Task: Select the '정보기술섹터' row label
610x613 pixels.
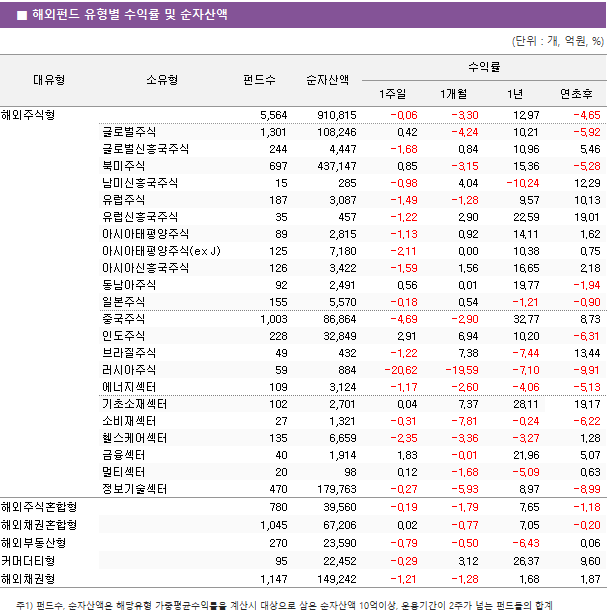Action: (x=135, y=489)
